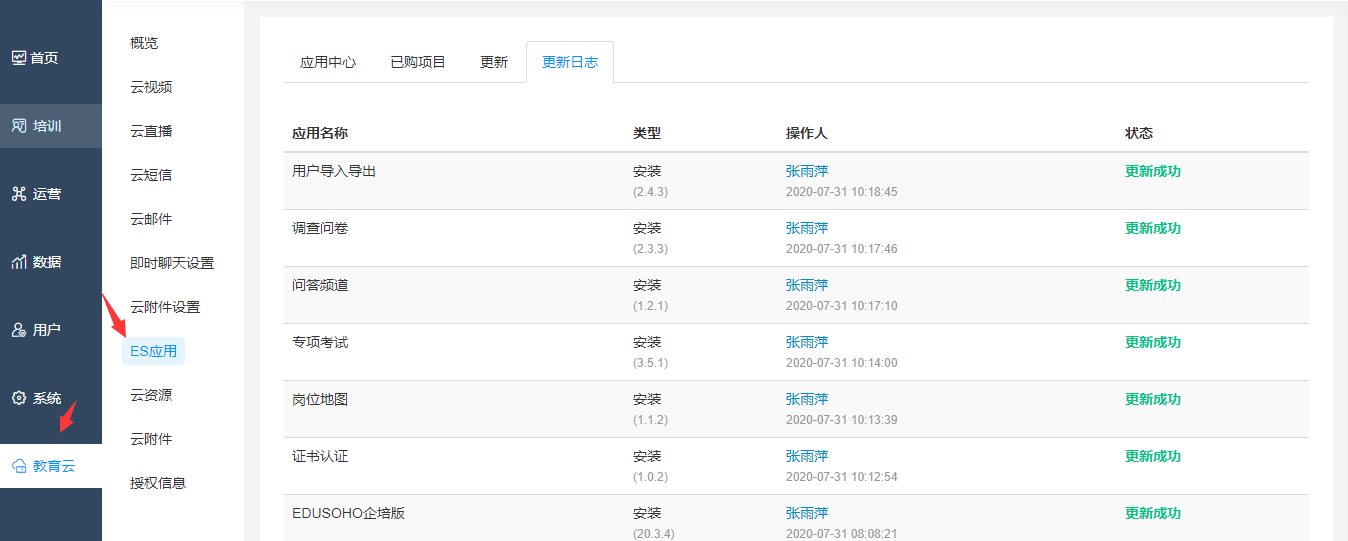Open 云视频 in the submenu
Screen dimensions: 1348x541
pos(151,87)
